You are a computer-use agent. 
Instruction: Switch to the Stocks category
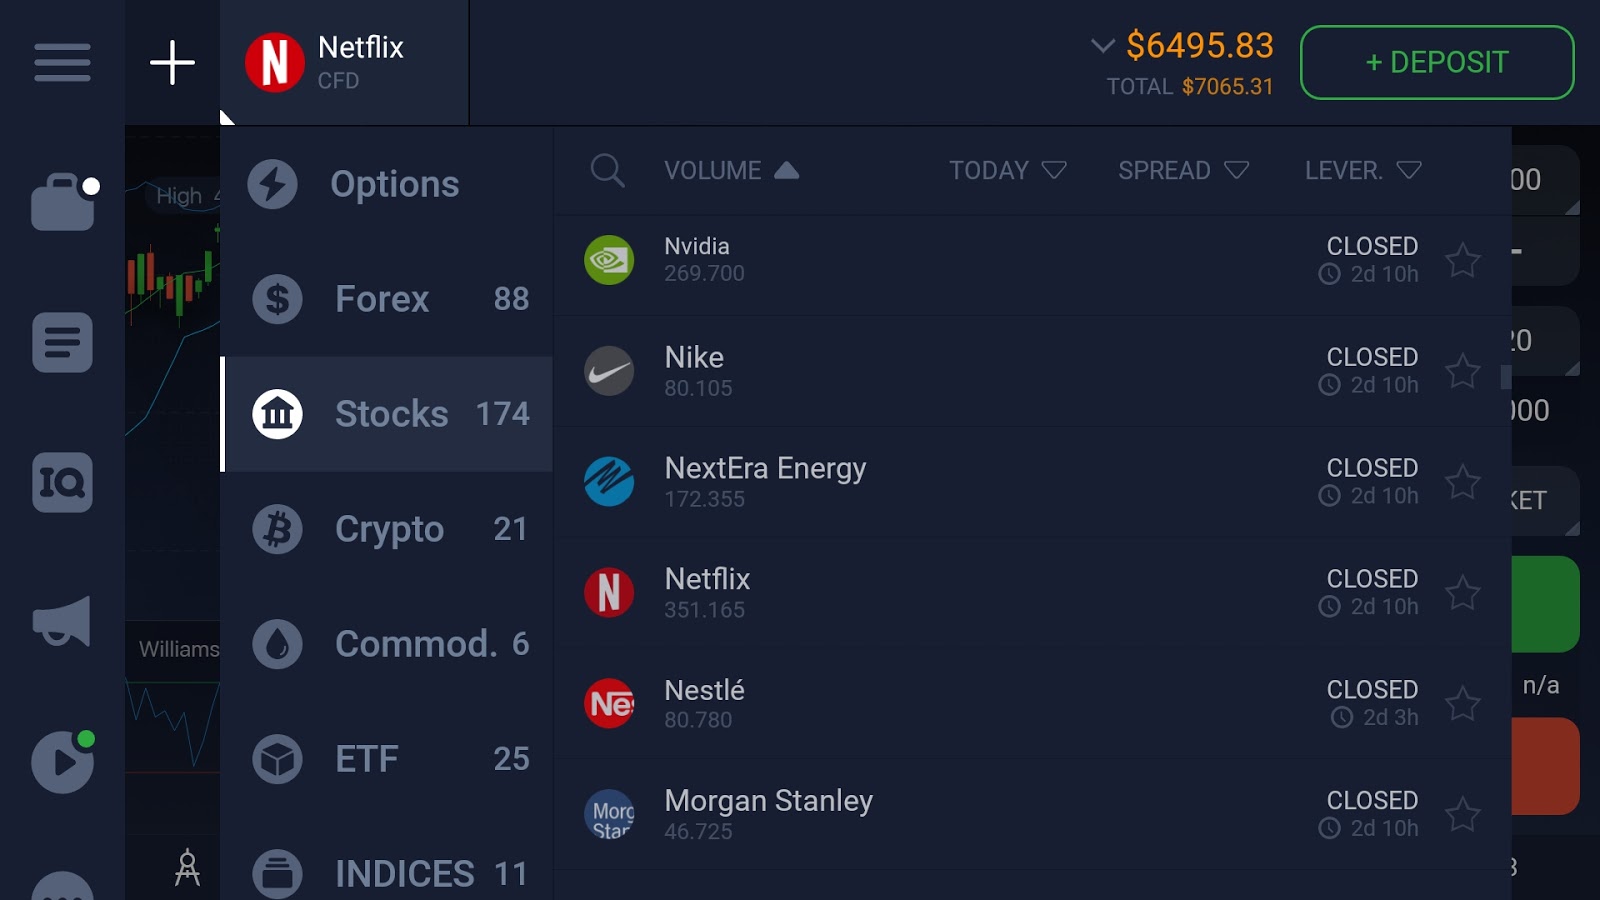390,413
